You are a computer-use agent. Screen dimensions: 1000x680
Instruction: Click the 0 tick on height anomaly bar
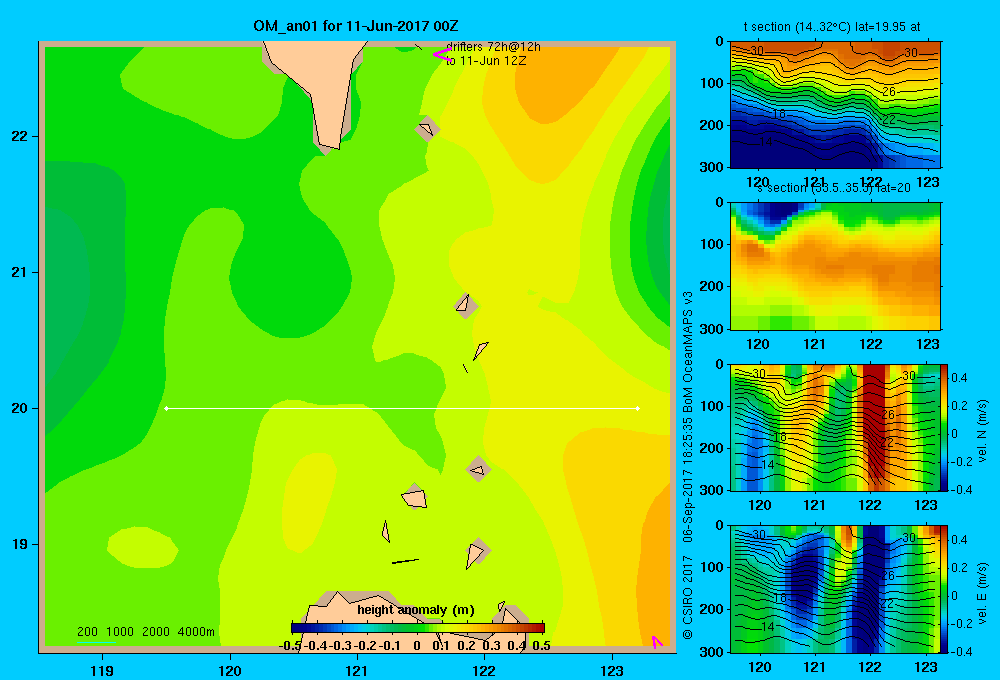coord(417,646)
